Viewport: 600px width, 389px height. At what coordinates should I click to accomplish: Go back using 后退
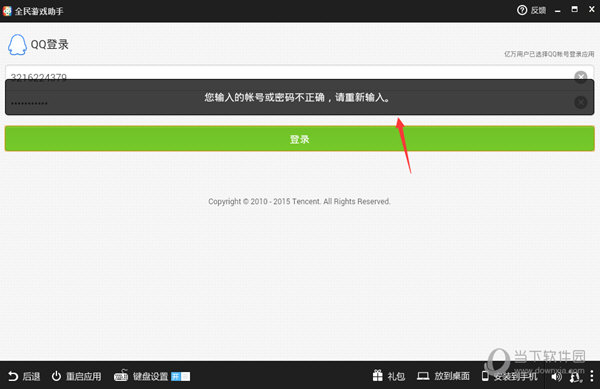(x=24, y=376)
